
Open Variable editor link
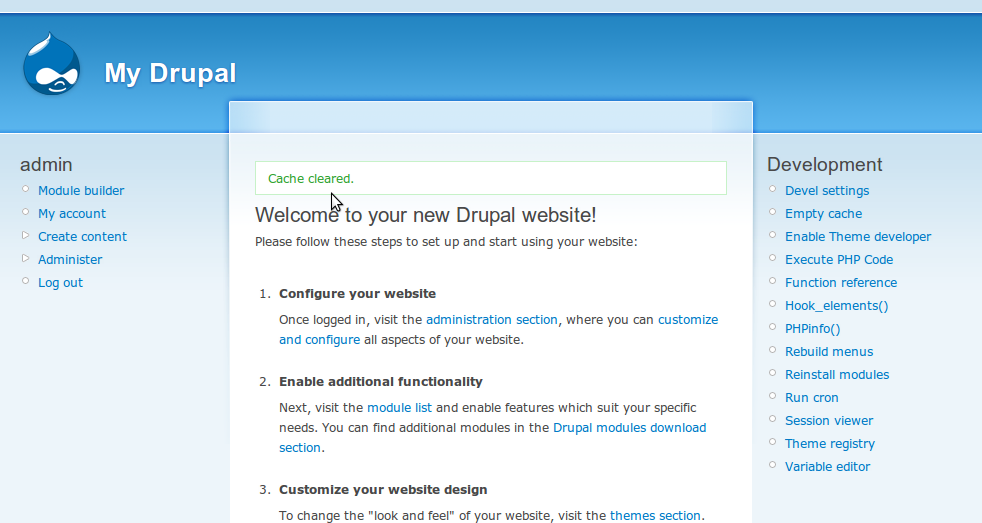(827, 467)
